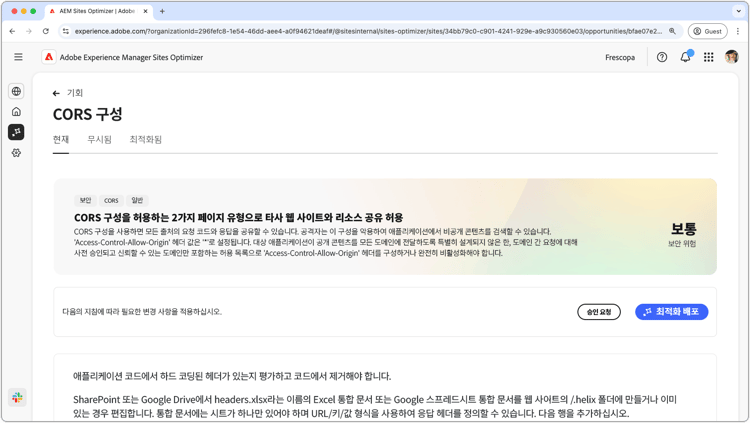Click the bold CORS opportunity headline
The width and height of the screenshot is (750, 423).
coord(238,218)
